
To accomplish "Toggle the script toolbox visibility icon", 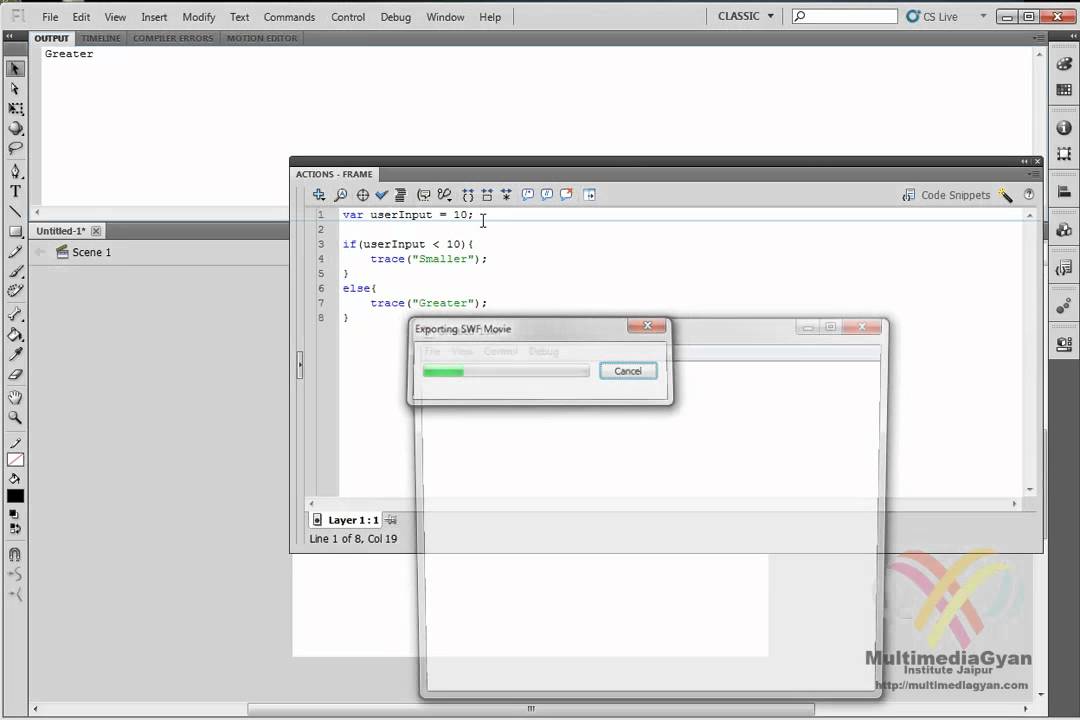I will point(590,195).
